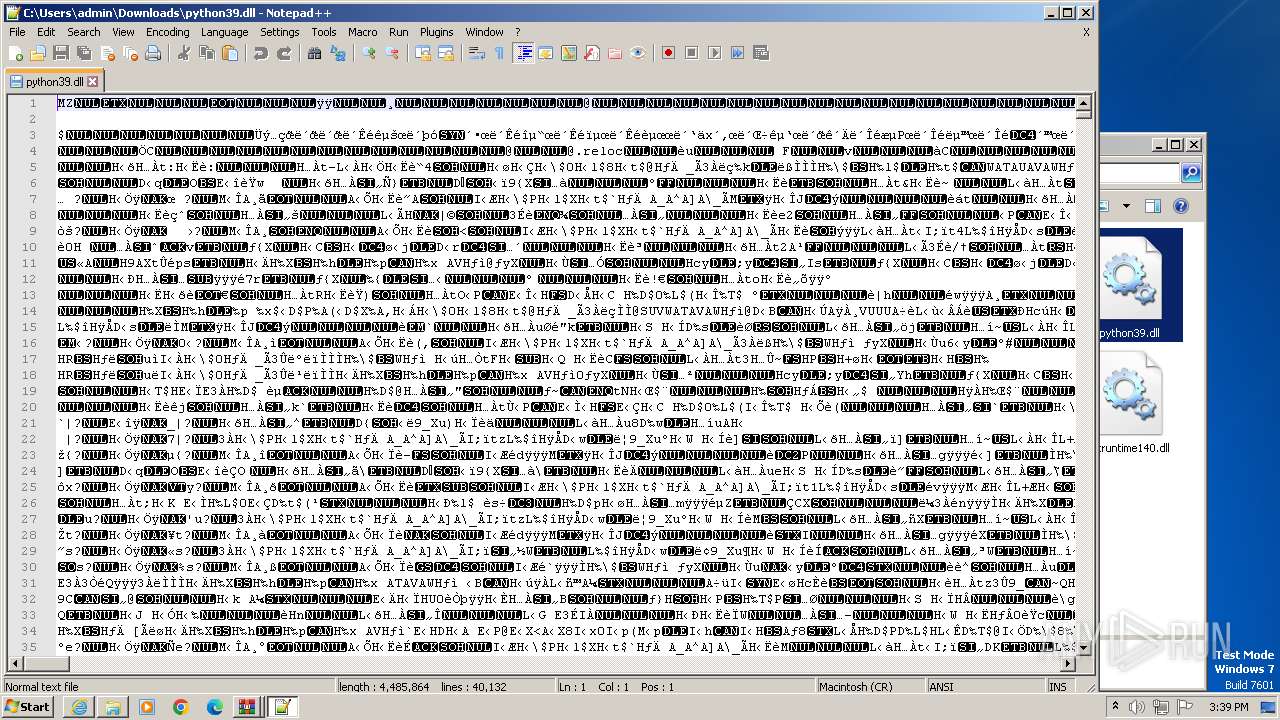1280x720 pixels.
Task: Click the run macro multiple times icon
Action: (x=738, y=53)
